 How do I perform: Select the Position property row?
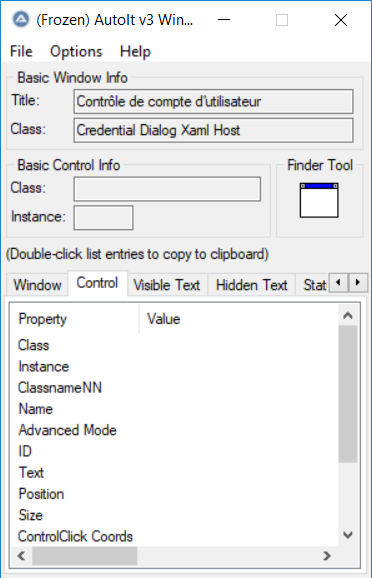174,494
